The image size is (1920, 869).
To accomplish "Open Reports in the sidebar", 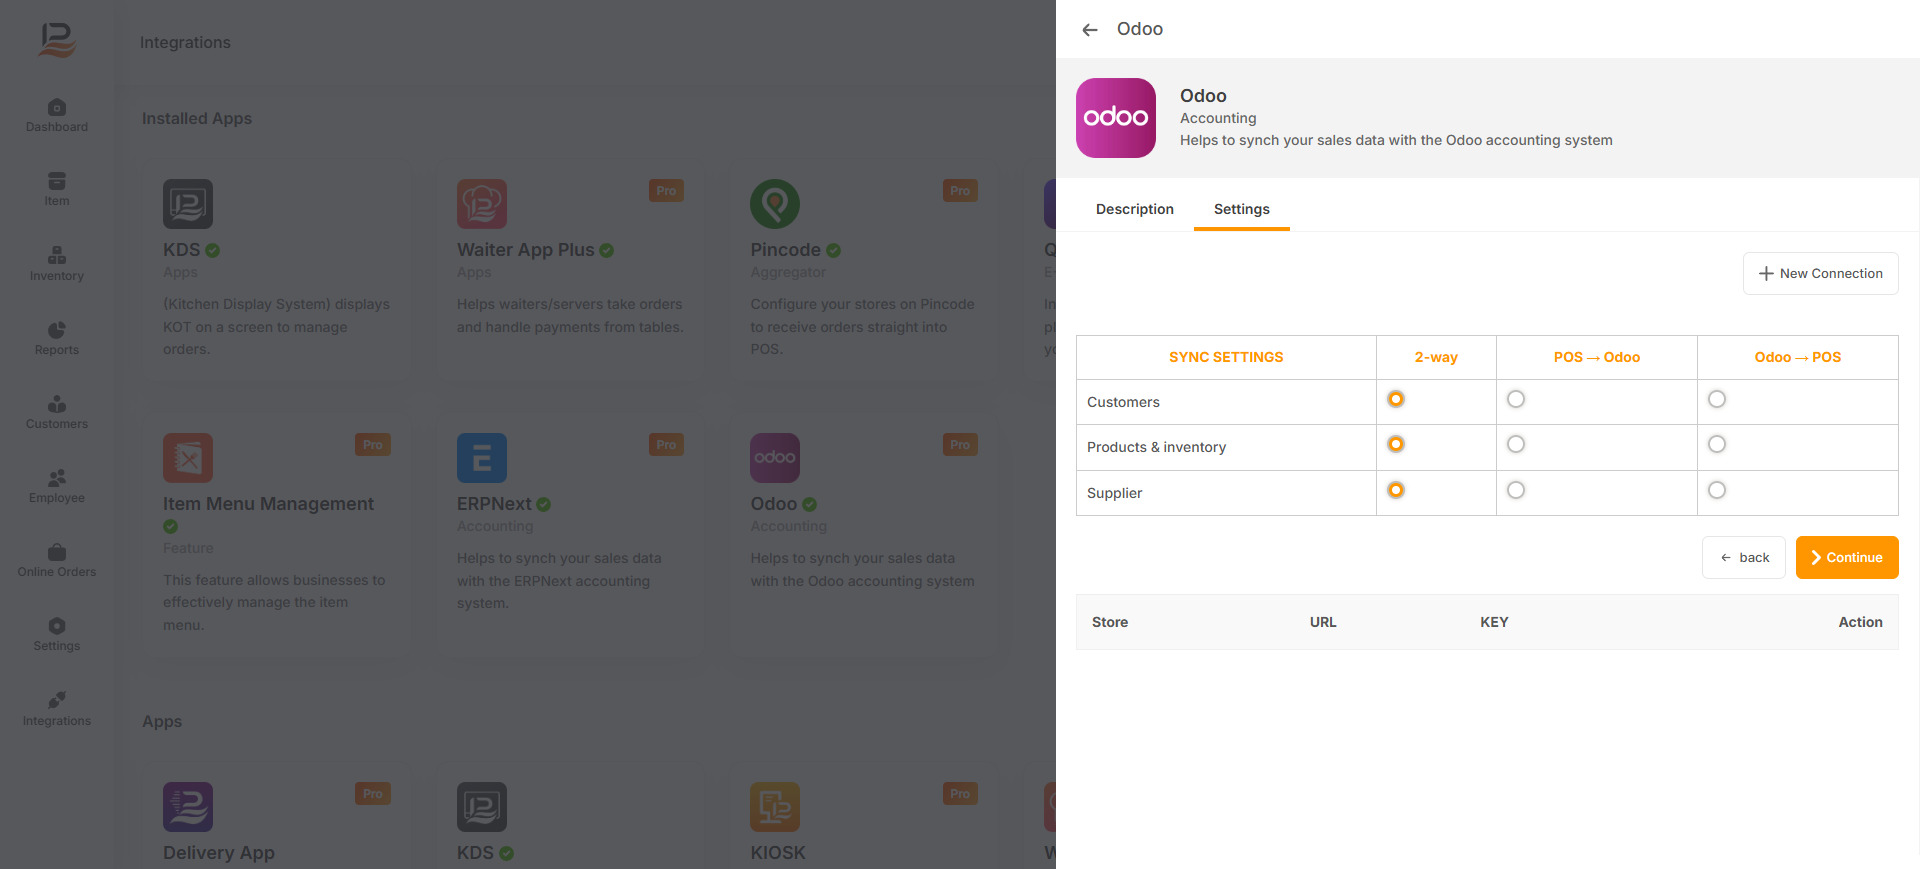I will click(57, 338).
